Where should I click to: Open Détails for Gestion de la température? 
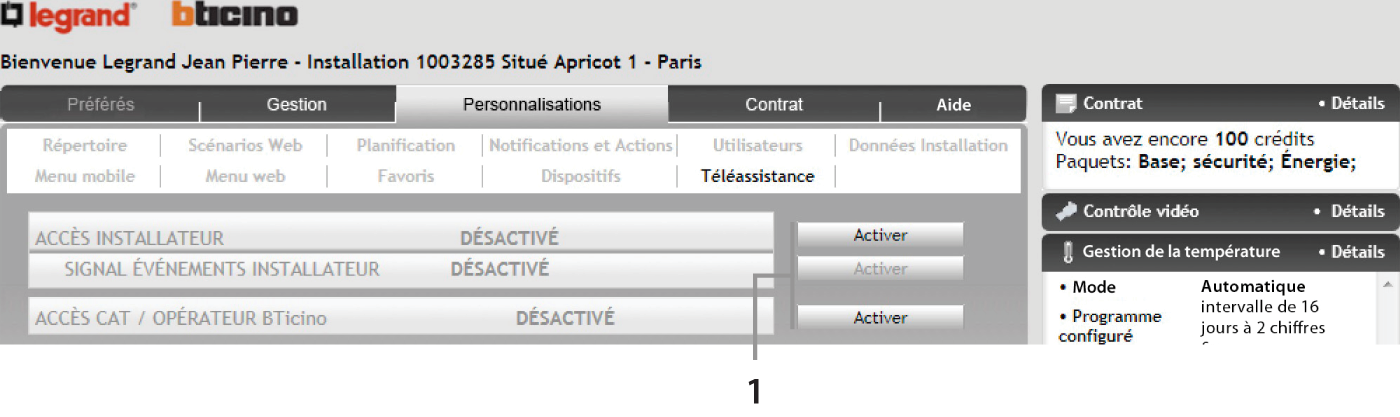pos(1351,252)
